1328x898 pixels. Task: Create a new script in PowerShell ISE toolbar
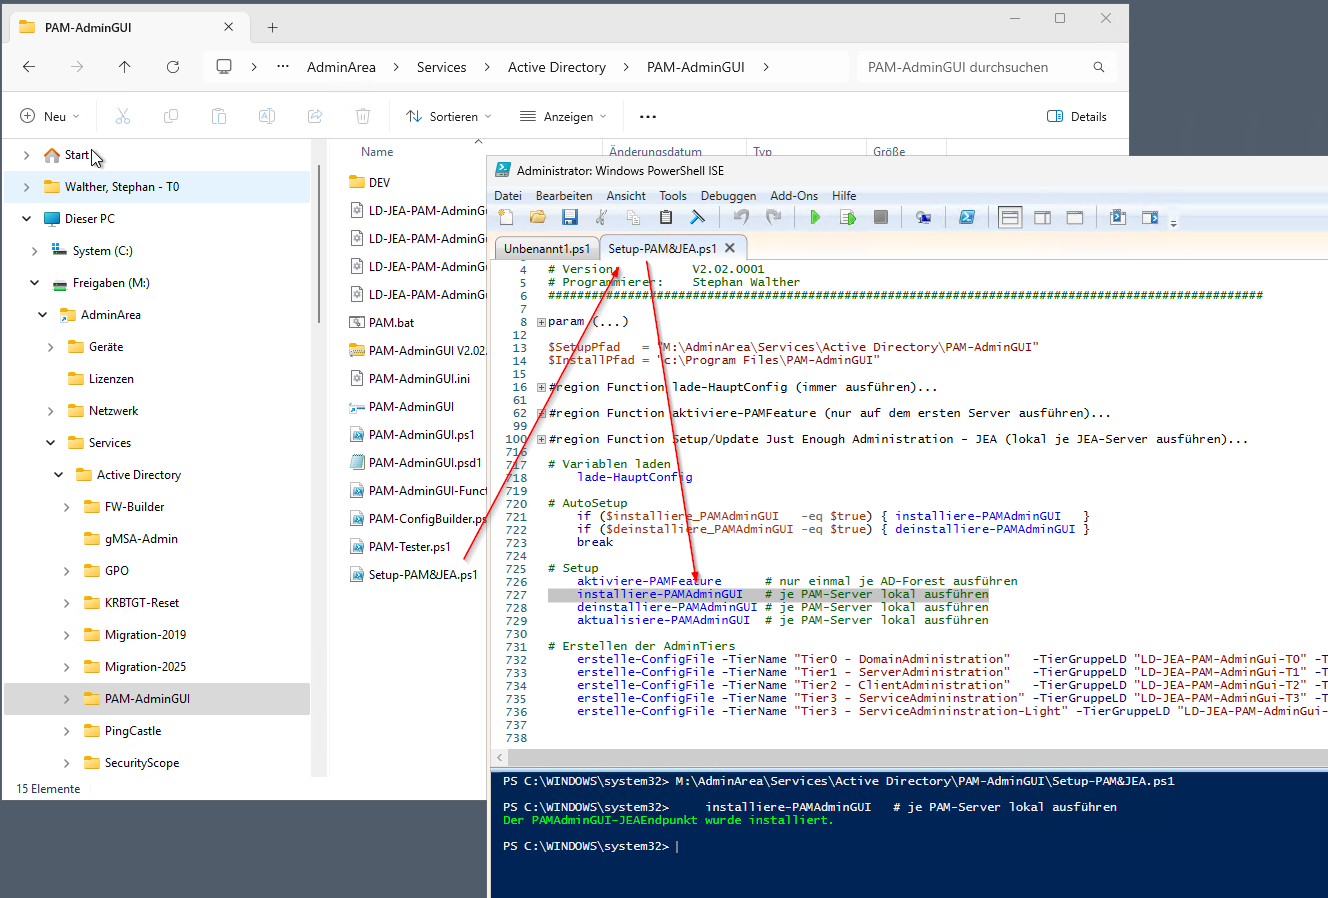pos(506,217)
